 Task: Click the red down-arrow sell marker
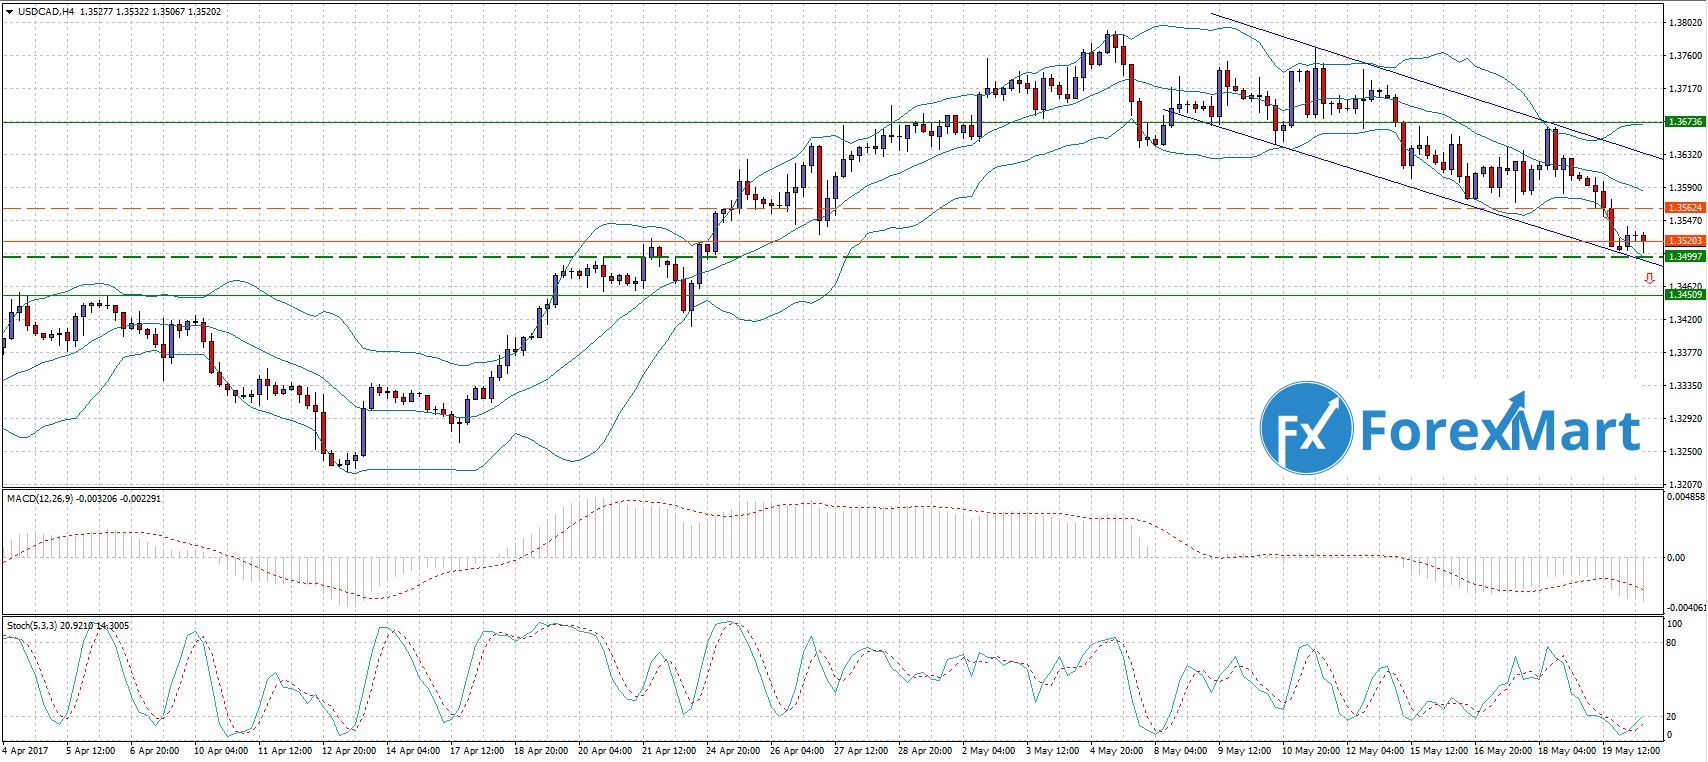point(1649,279)
